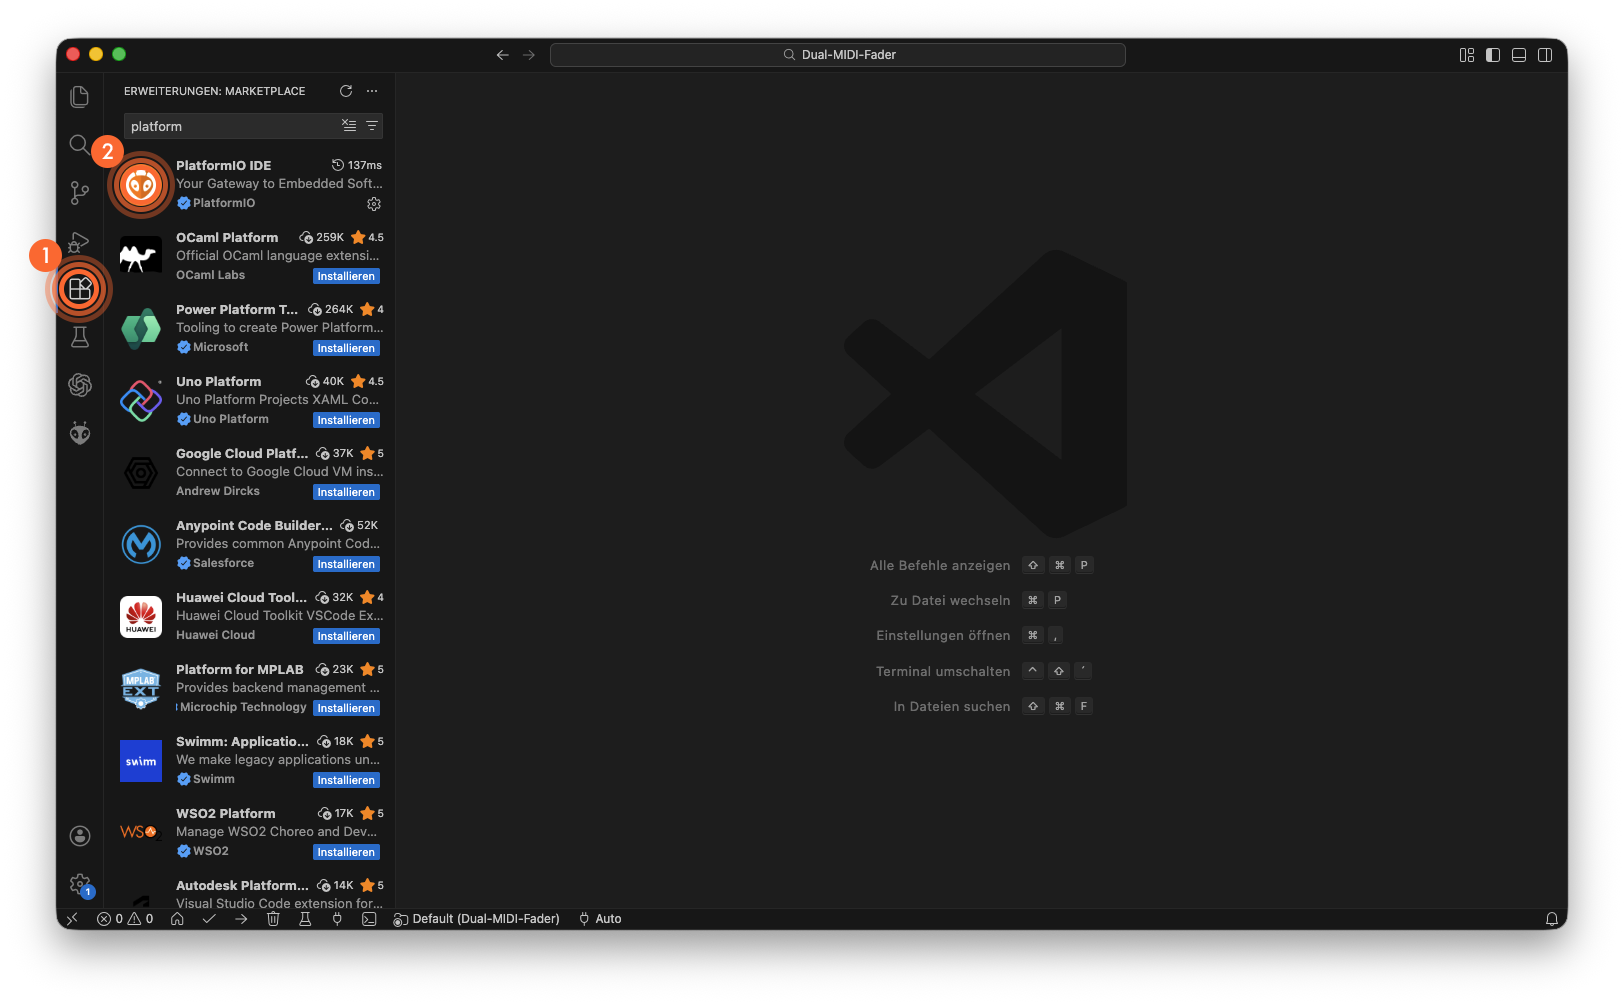The width and height of the screenshot is (1624, 1004).
Task: Run PlatformIO Test flask in status bar
Action: [305, 919]
